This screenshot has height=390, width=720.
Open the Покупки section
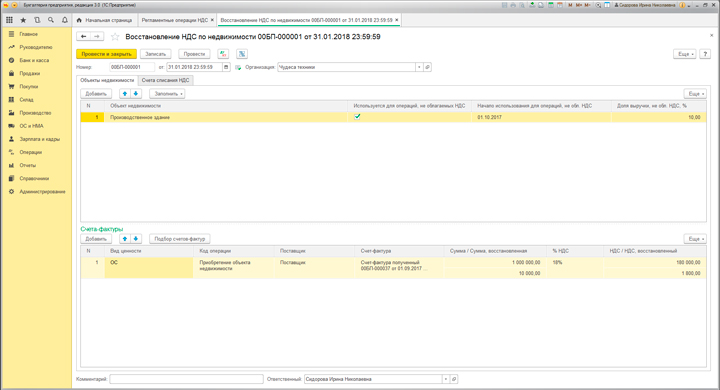(28, 86)
